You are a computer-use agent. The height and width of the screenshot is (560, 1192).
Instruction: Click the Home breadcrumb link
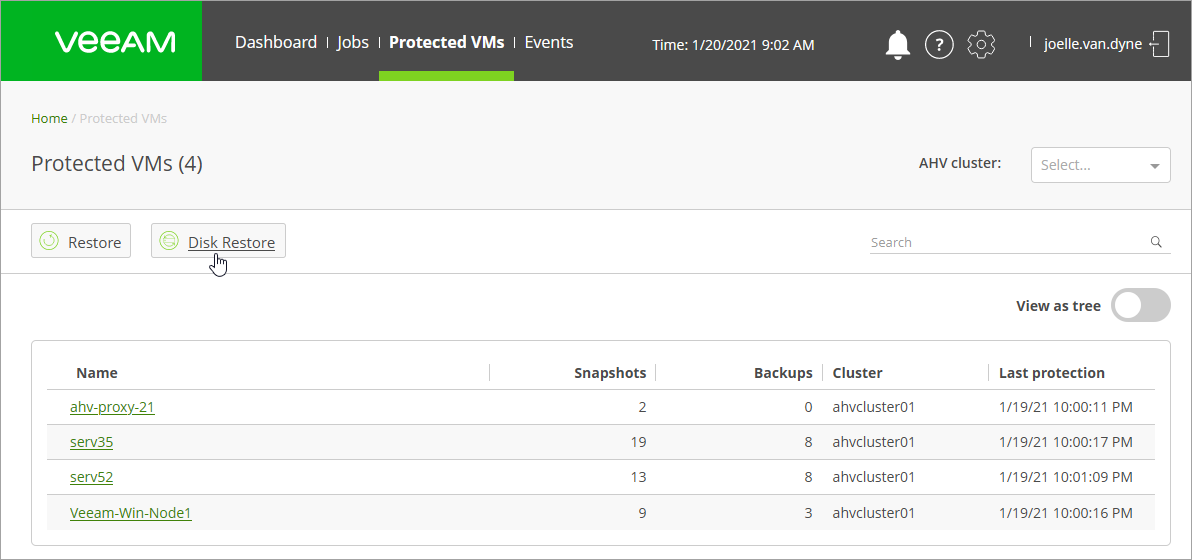[x=49, y=119]
